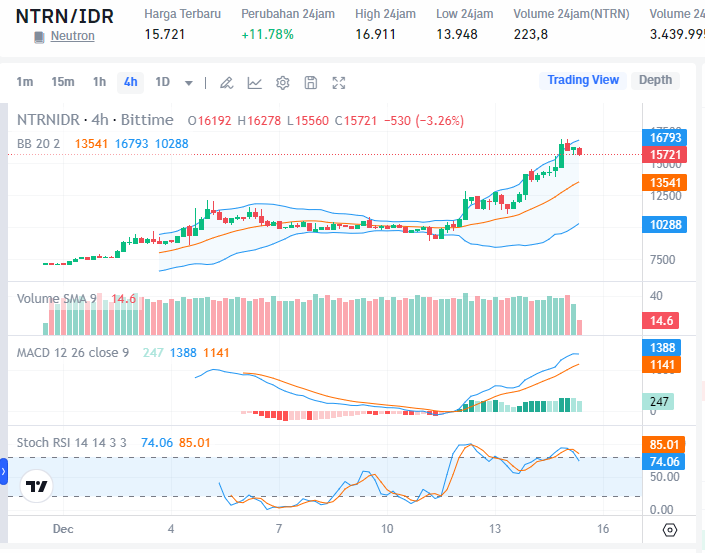Screen dimensions: 705x553
Task: Click the Stoch RSI 14 14 3 3 label
Action: (x=71, y=443)
